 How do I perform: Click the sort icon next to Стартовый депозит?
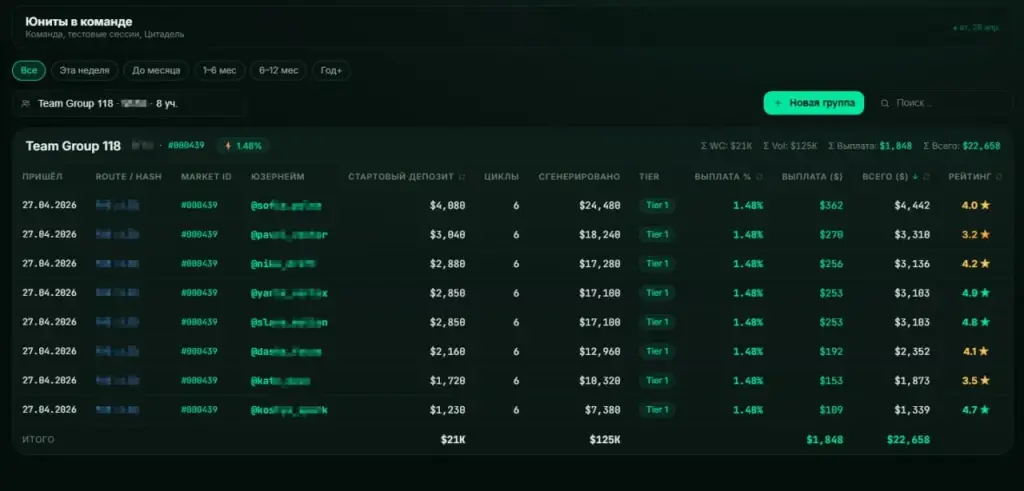pos(462,177)
